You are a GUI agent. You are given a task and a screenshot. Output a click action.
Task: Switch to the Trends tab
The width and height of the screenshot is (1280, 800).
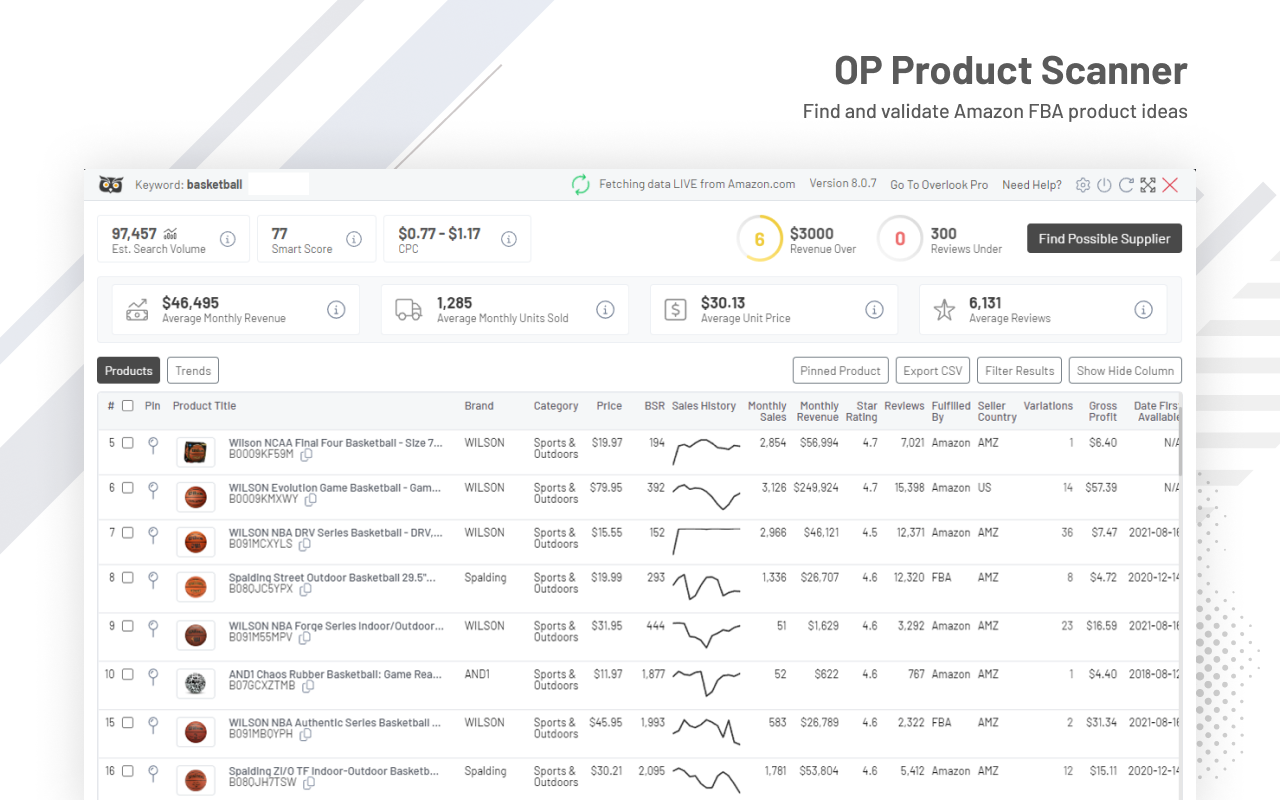click(192, 370)
